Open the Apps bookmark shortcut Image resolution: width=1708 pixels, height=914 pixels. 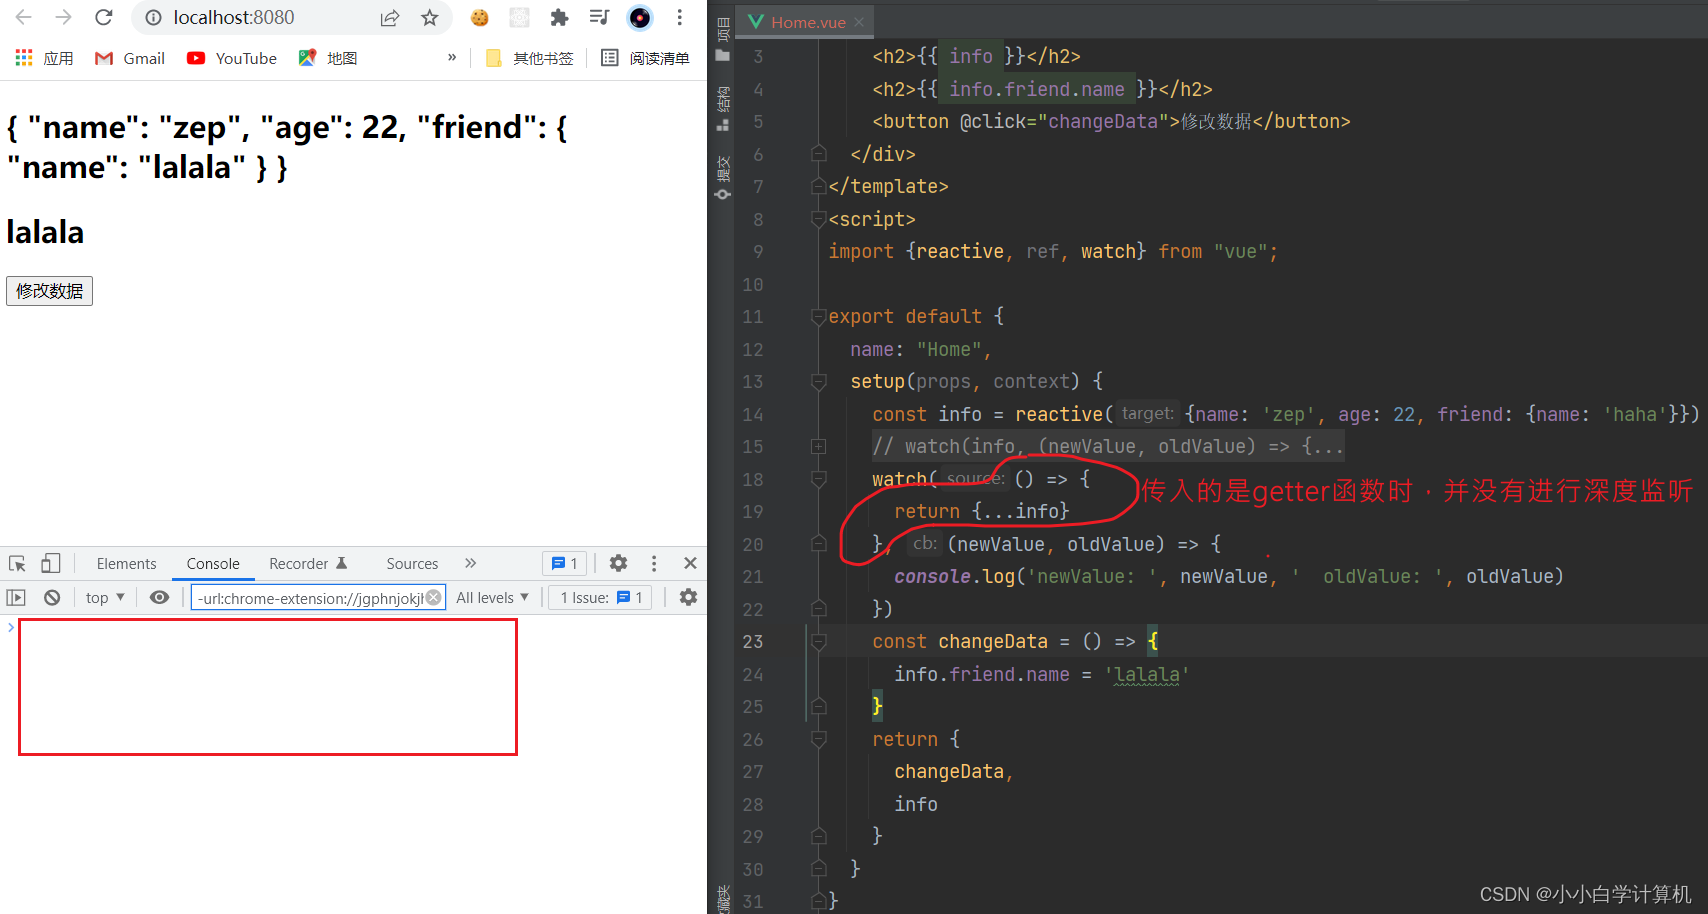pos(45,58)
